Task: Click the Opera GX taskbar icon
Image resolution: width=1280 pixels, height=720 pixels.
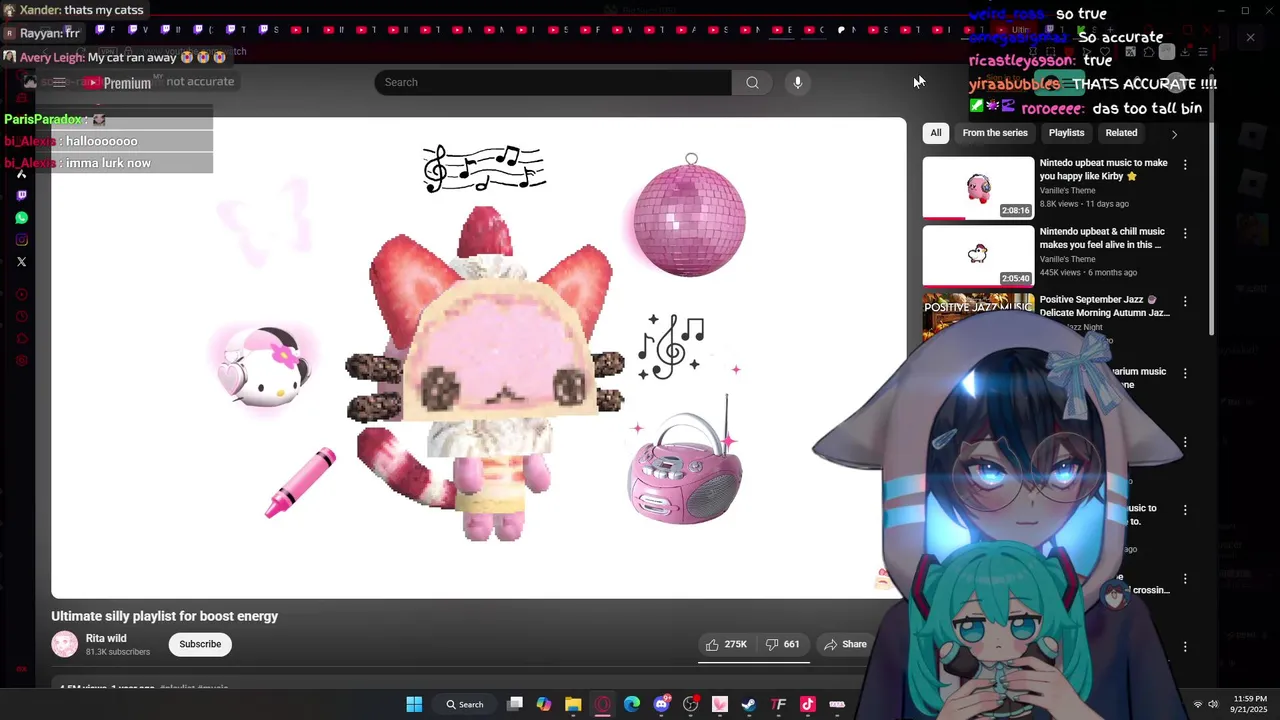Action: point(603,704)
